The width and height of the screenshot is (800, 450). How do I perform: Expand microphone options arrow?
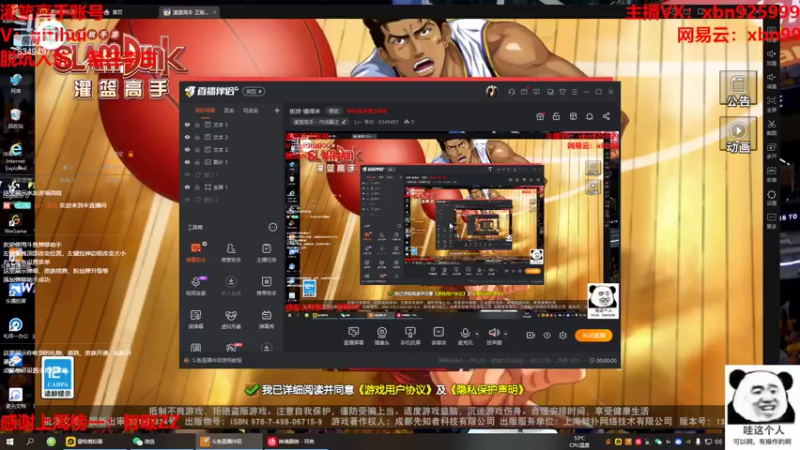[x=477, y=334]
